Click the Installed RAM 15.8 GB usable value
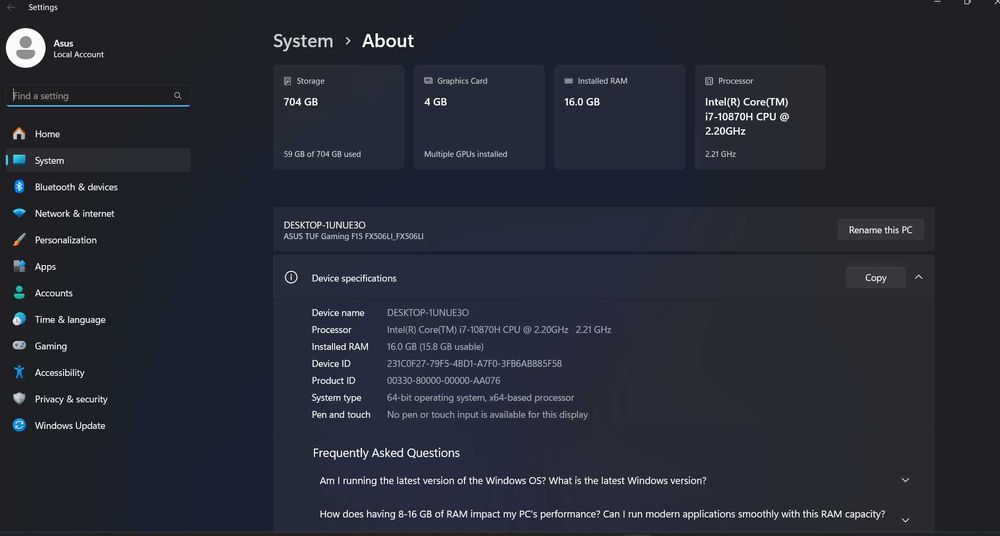The width and height of the screenshot is (1000, 536). pos(435,346)
